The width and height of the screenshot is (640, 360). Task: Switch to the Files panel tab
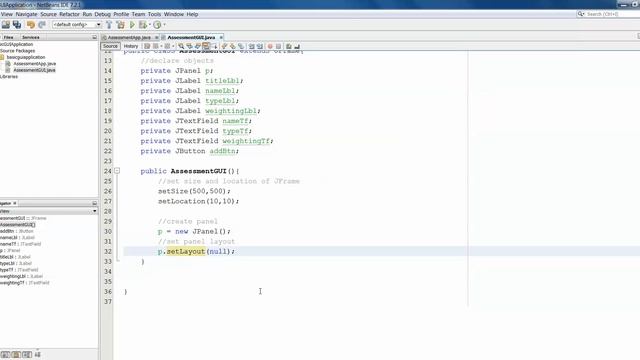tap(9, 37)
